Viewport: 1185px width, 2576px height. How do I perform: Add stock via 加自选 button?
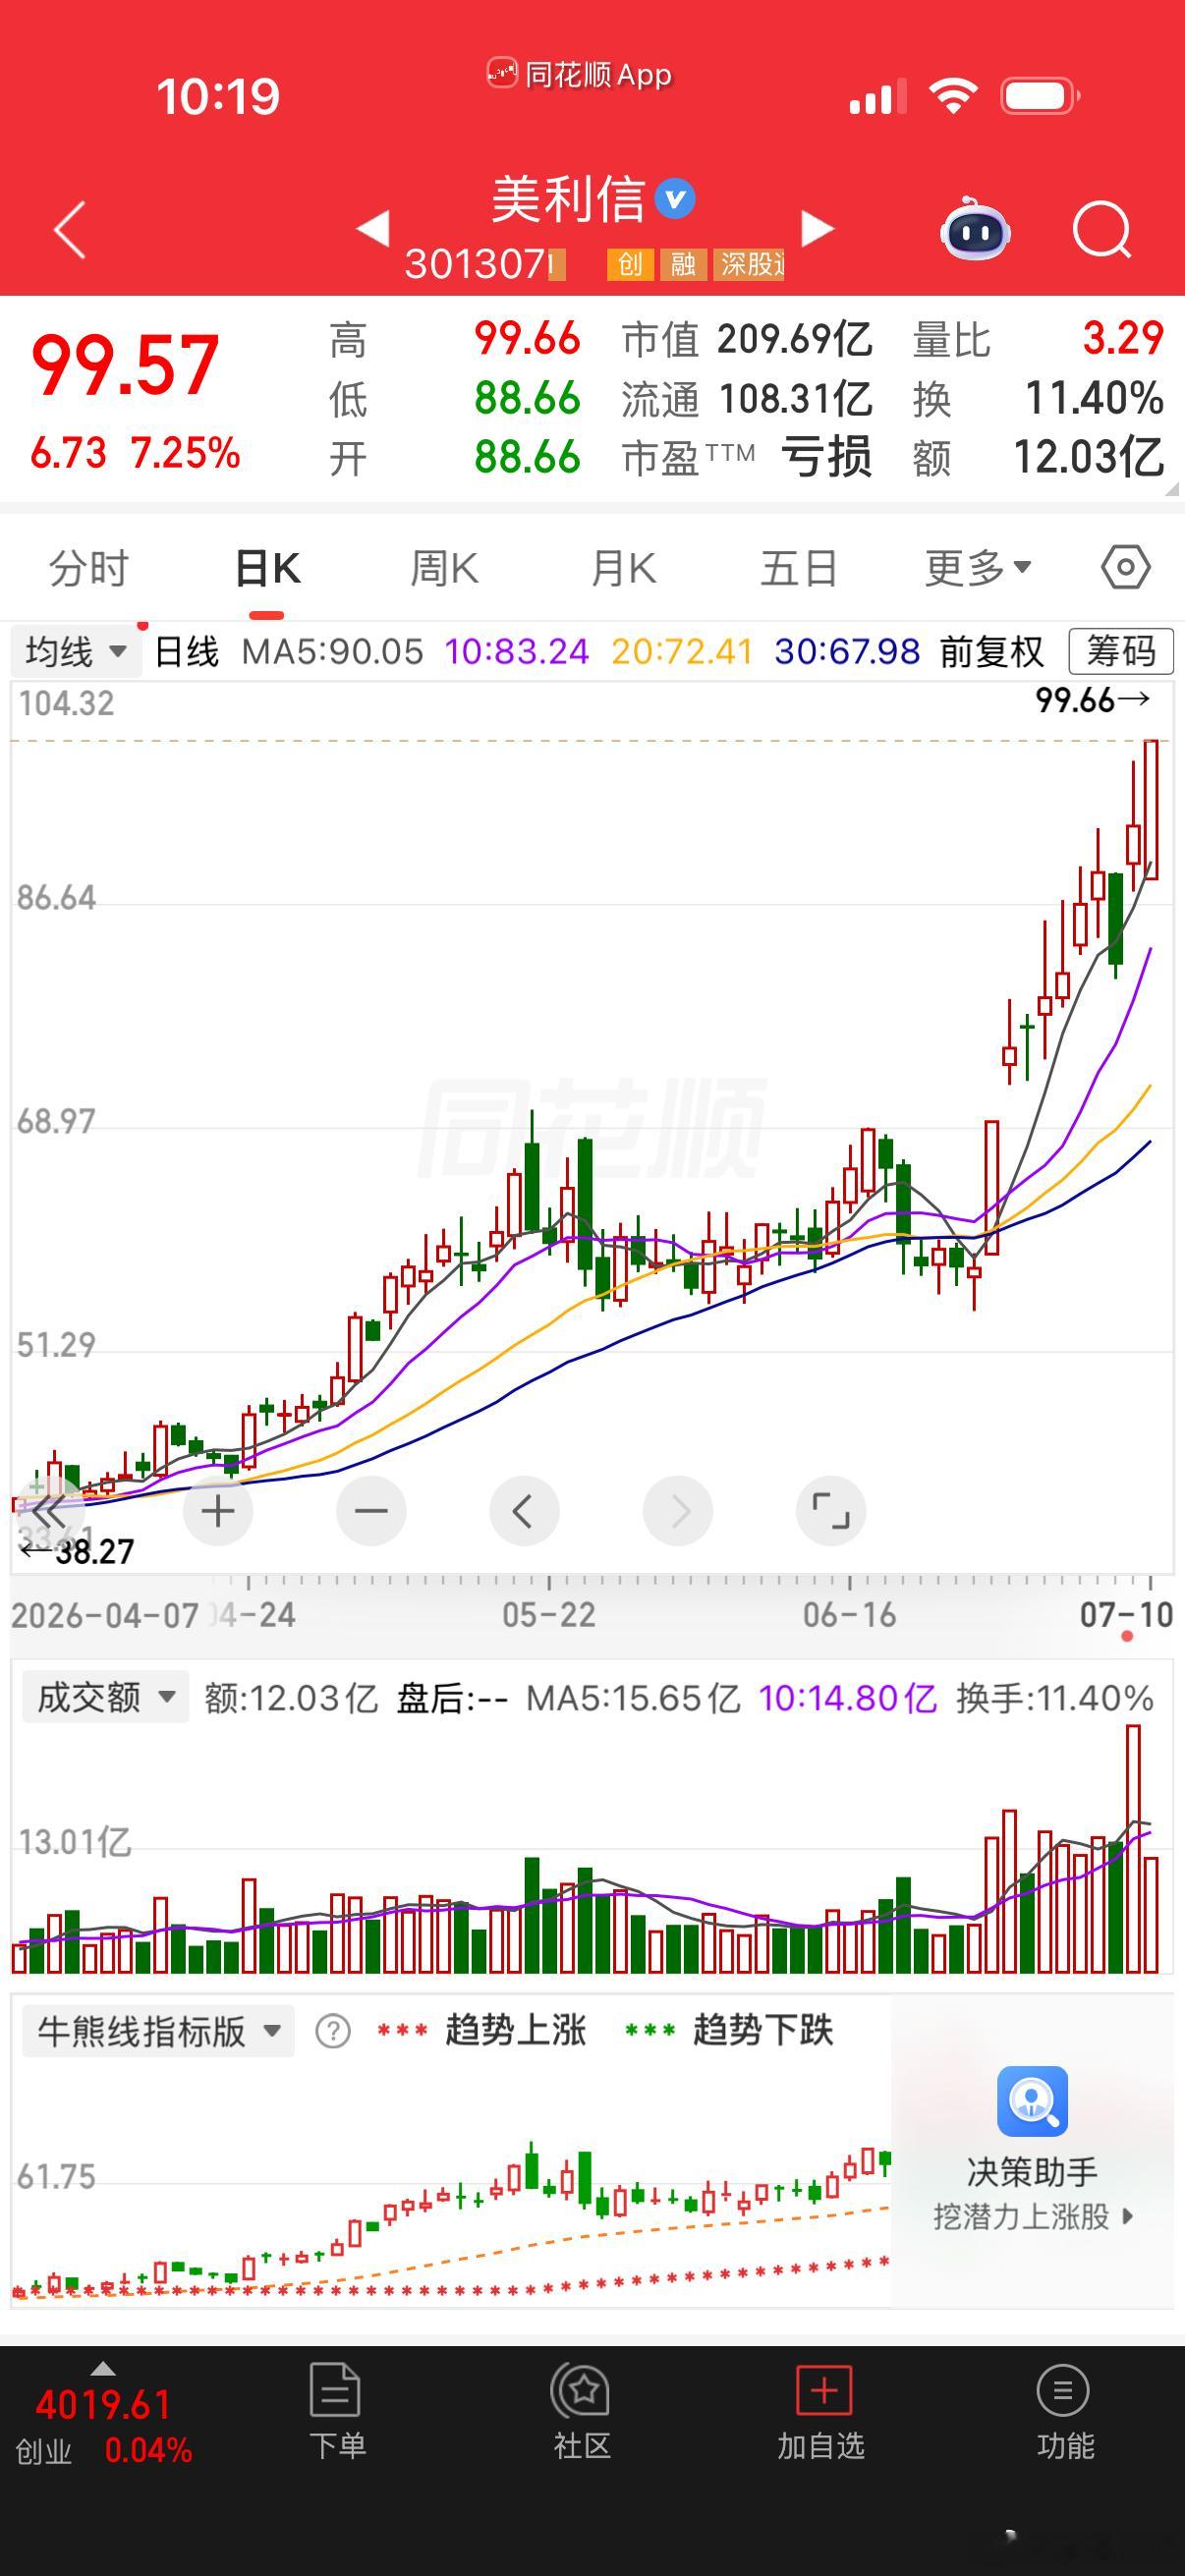[821, 2413]
